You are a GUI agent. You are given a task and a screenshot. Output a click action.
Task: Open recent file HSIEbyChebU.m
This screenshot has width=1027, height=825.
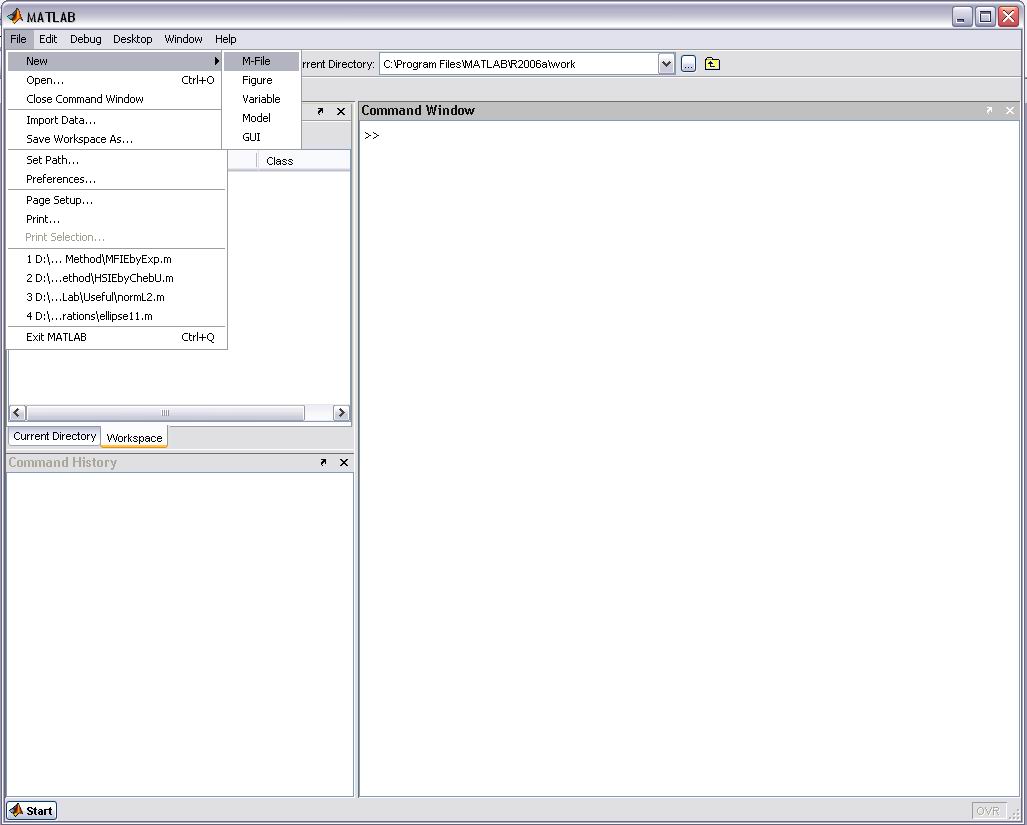(117, 278)
